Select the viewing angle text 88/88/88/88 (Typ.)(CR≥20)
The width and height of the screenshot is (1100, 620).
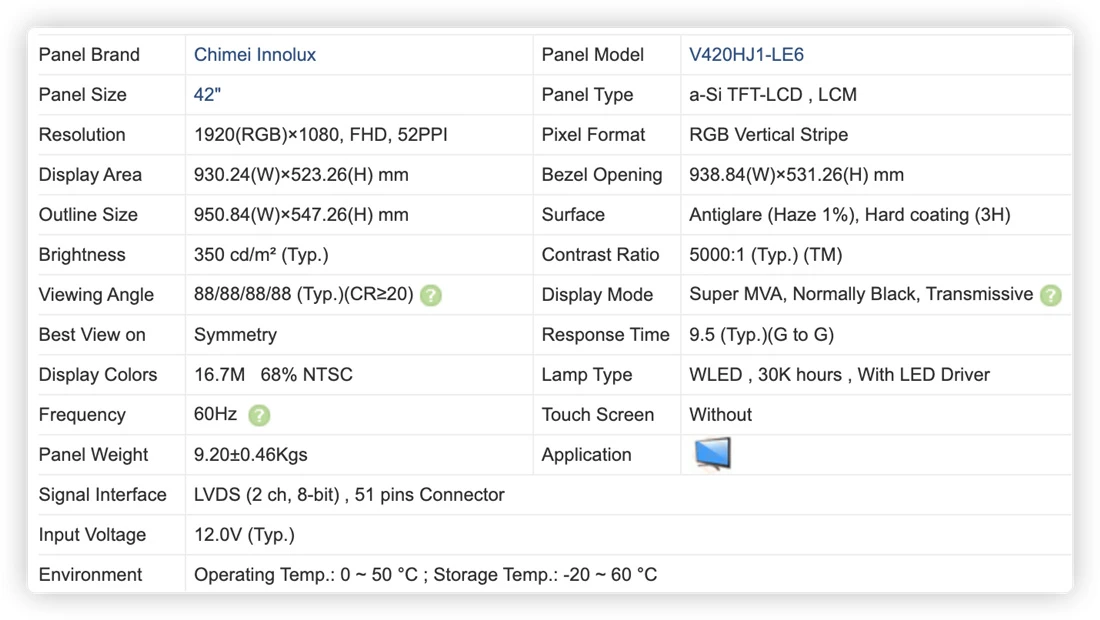coord(304,294)
